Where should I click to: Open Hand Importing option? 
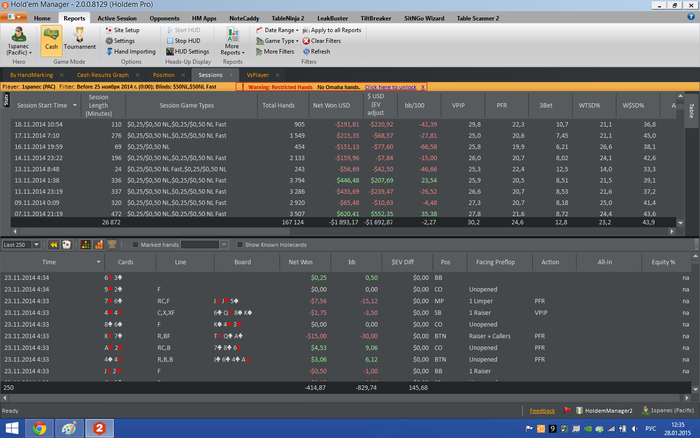[x=130, y=51]
